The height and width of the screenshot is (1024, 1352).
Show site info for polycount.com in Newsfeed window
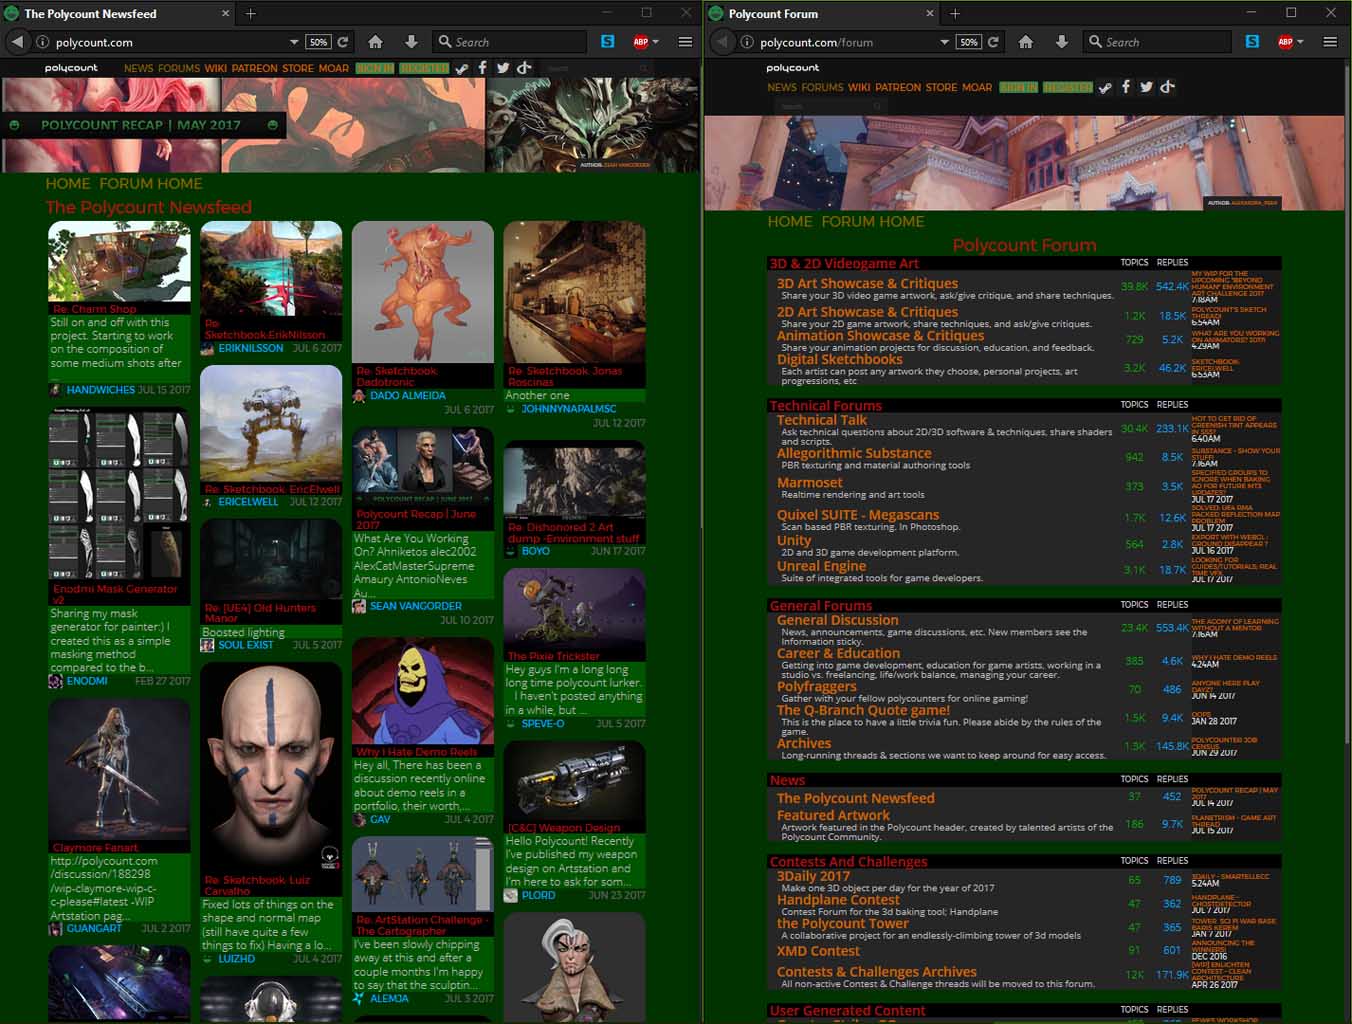pyautogui.click(x=42, y=42)
